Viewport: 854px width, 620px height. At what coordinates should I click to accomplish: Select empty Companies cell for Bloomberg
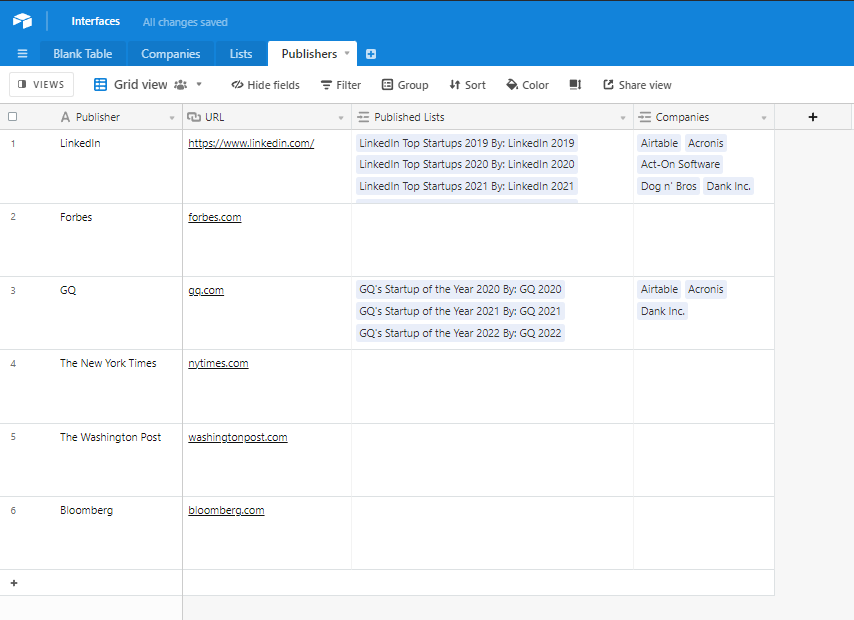click(x=704, y=533)
